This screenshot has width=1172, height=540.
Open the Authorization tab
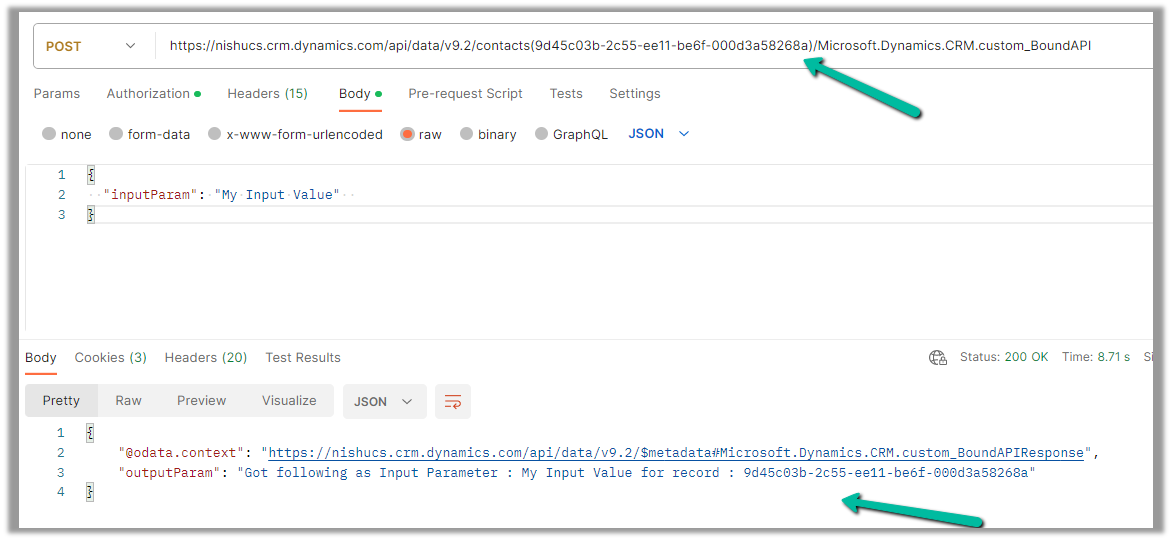(148, 93)
